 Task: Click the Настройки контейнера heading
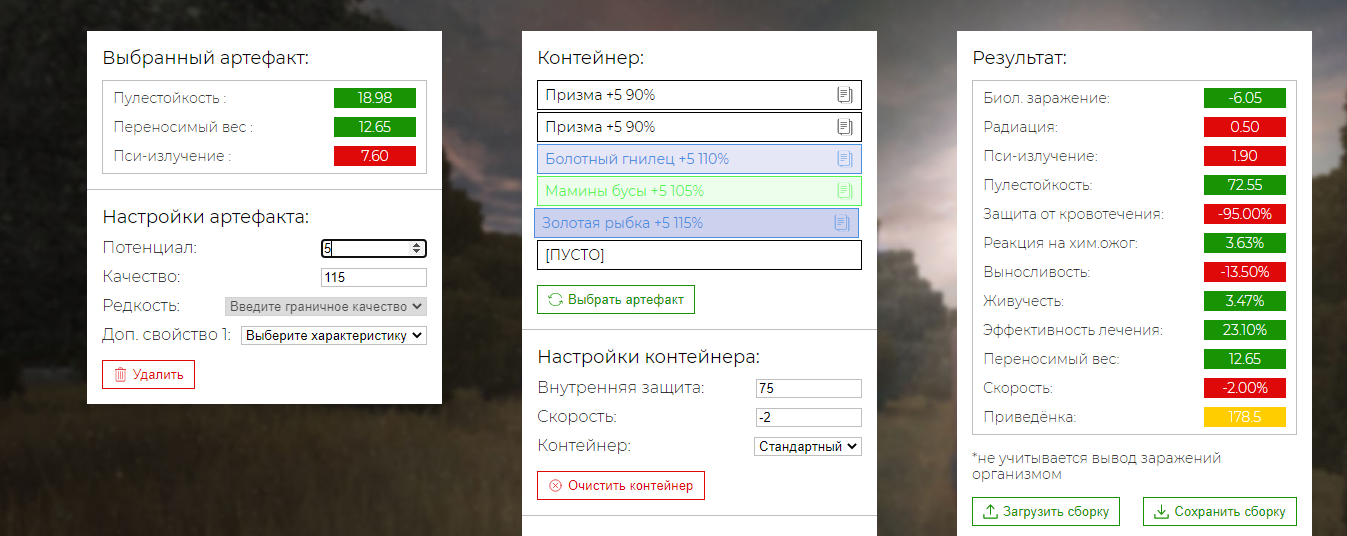[649, 357]
